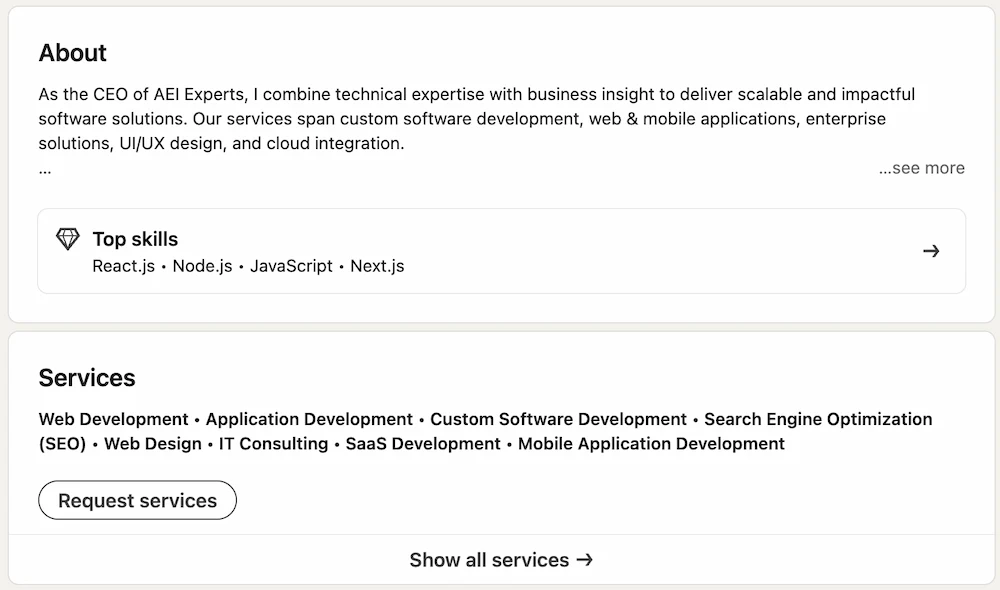Screen dimensions: 1000x590
Task: Click the IT Consulting service
Action: pos(273,444)
